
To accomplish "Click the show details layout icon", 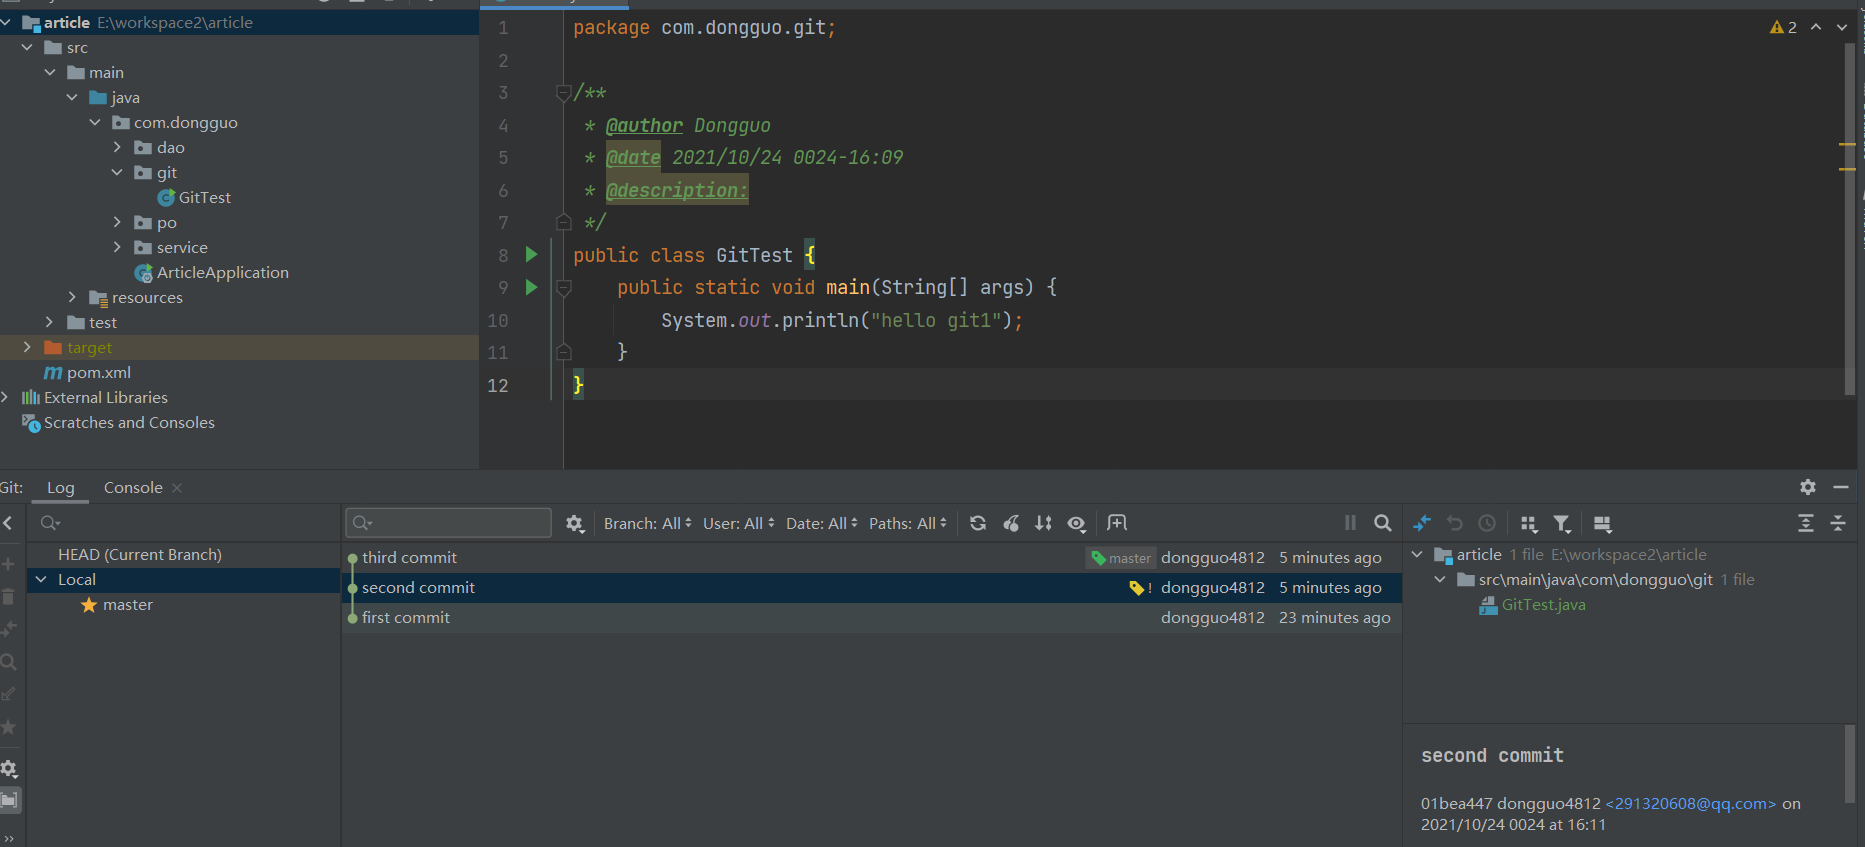I will tap(1602, 523).
